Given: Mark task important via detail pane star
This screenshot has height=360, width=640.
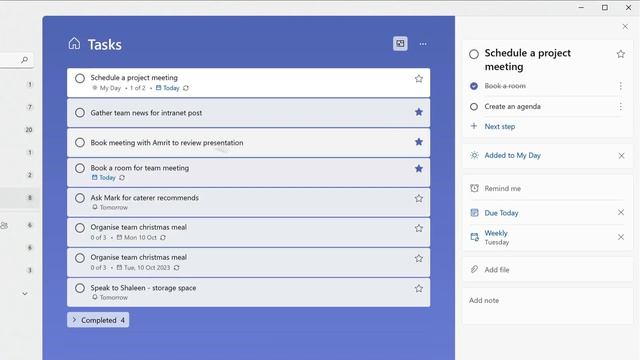Looking at the screenshot, I should pos(621,54).
